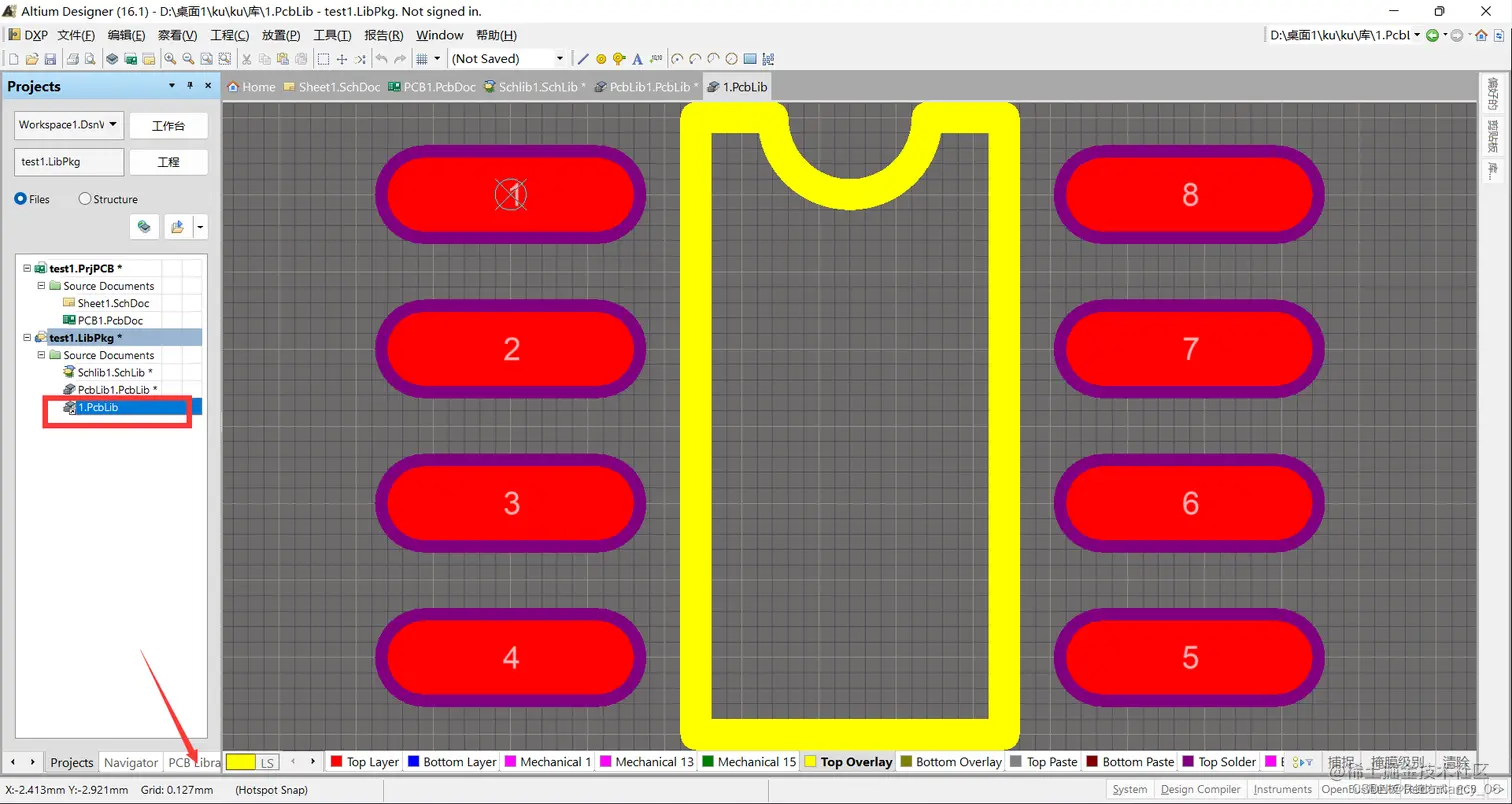The width and height of the screenshot is (1512, 804).
Task: Switch to the PCB Library panel tab
Action: click(x=193, y=762)
